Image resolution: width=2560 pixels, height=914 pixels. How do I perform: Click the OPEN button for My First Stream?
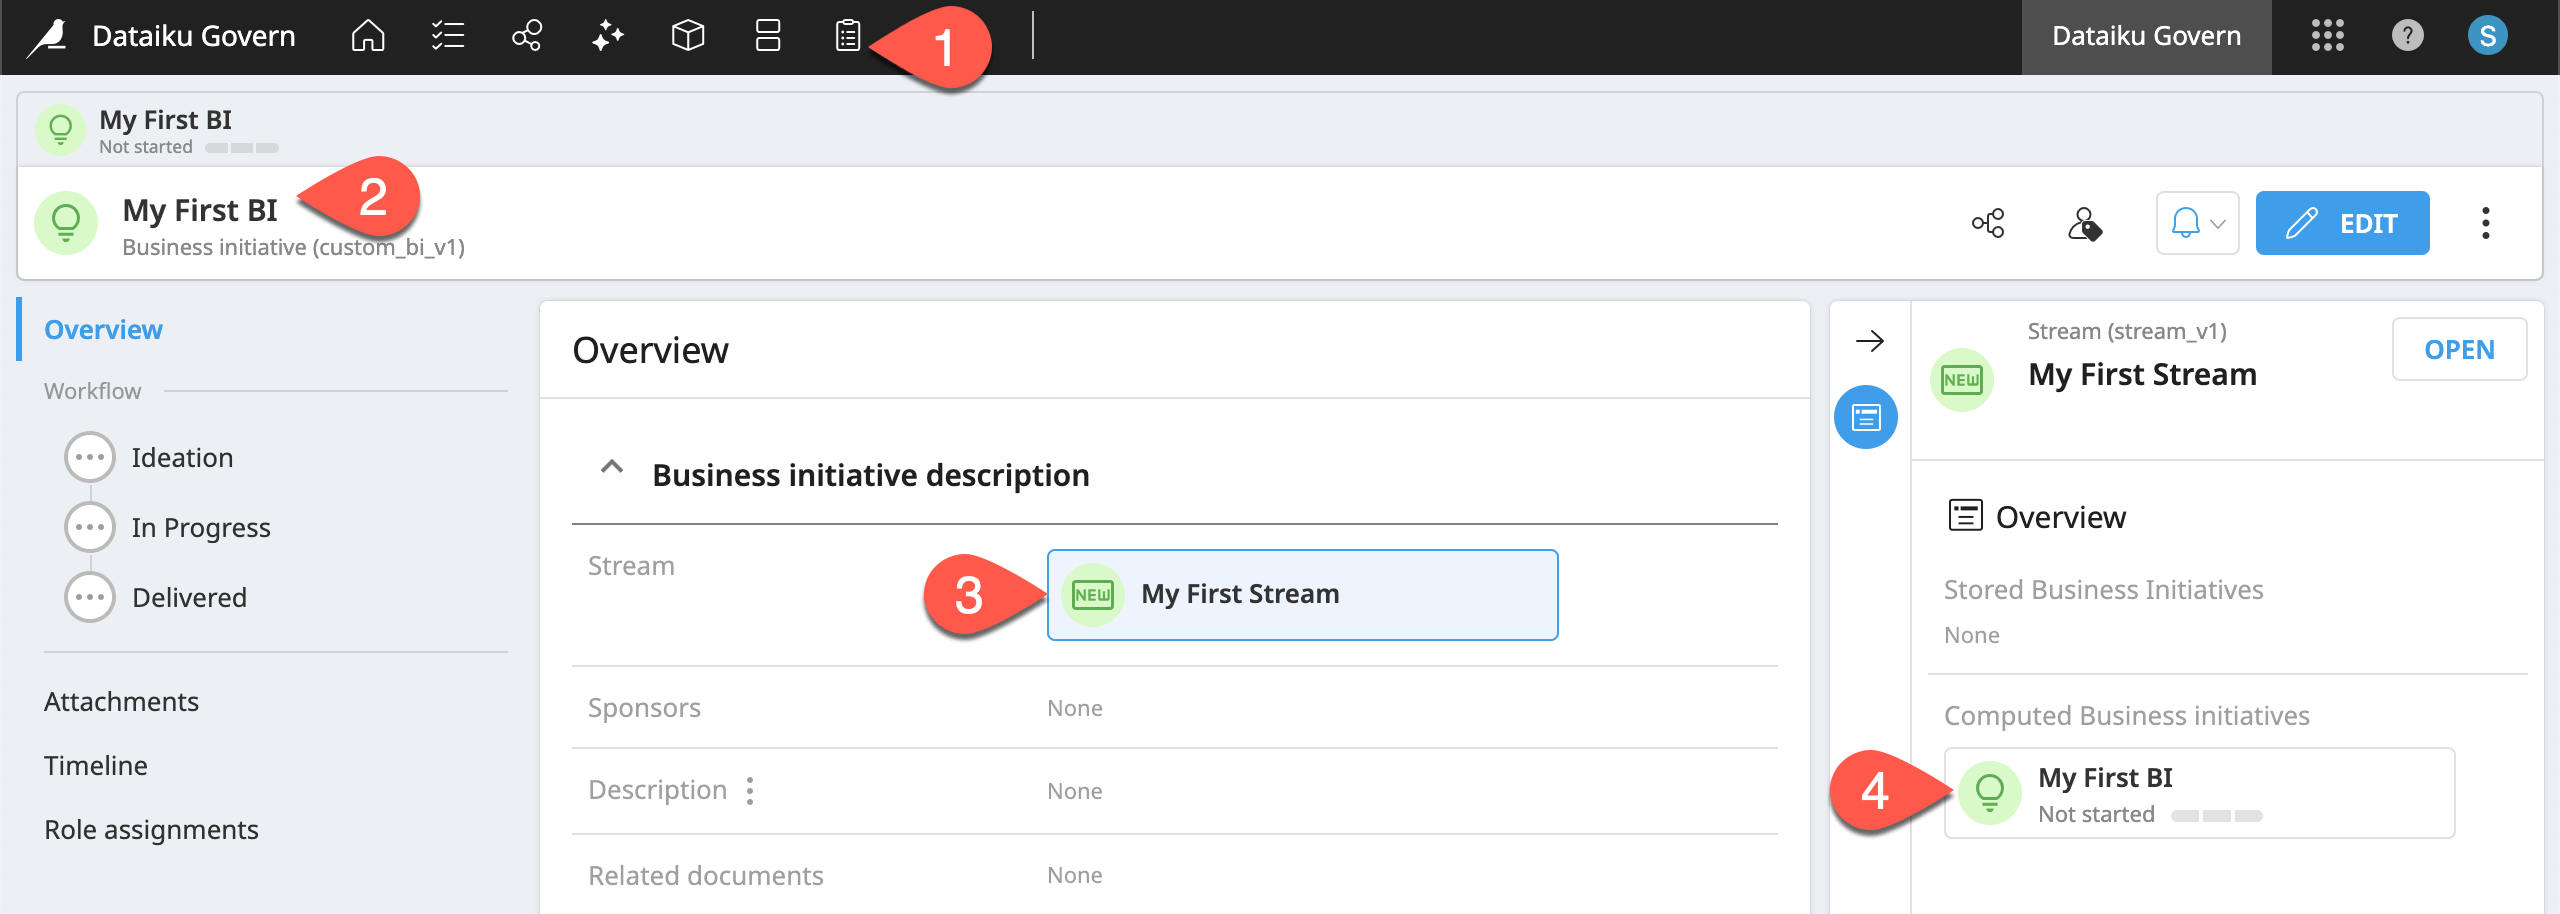click(2459, 350)
